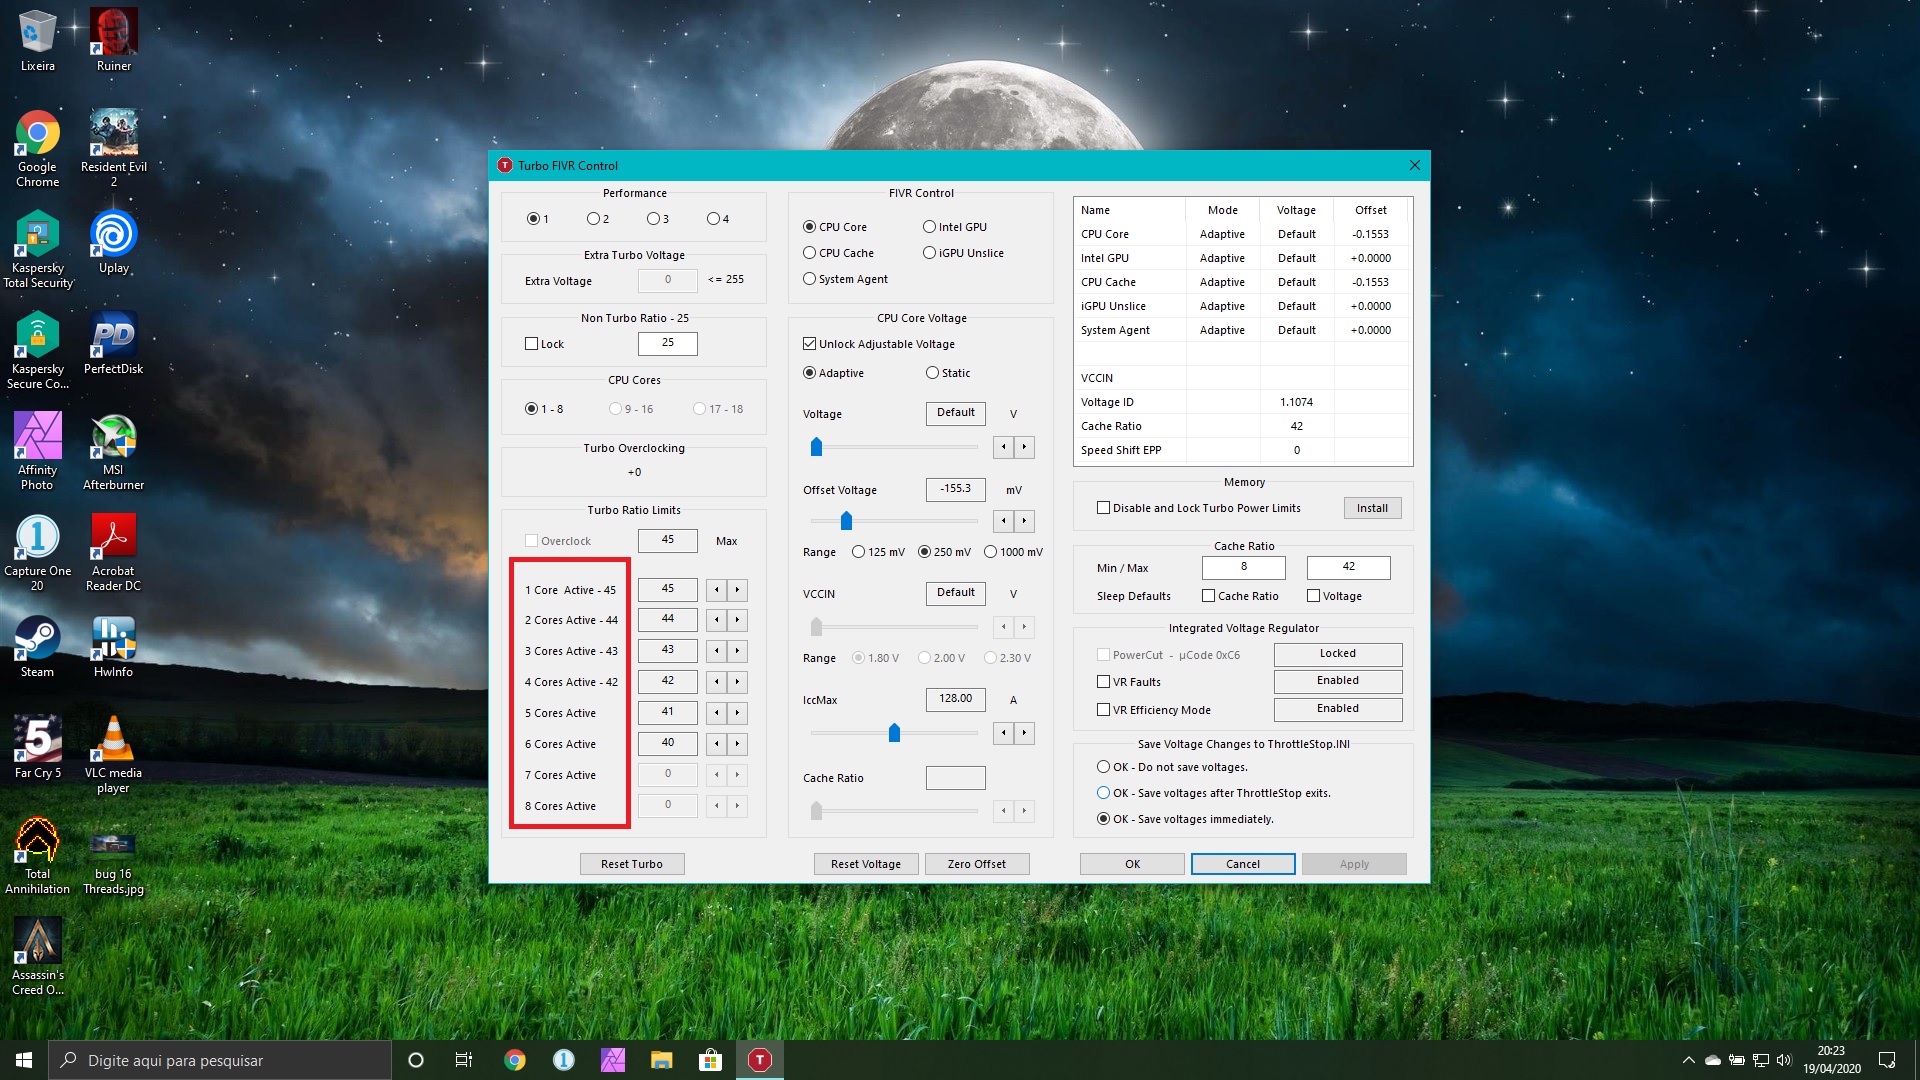This screenshot has height=1080, width=1920.
Task: Increase 1 Core Active ratio with right arrow
Action: (738, 590)
